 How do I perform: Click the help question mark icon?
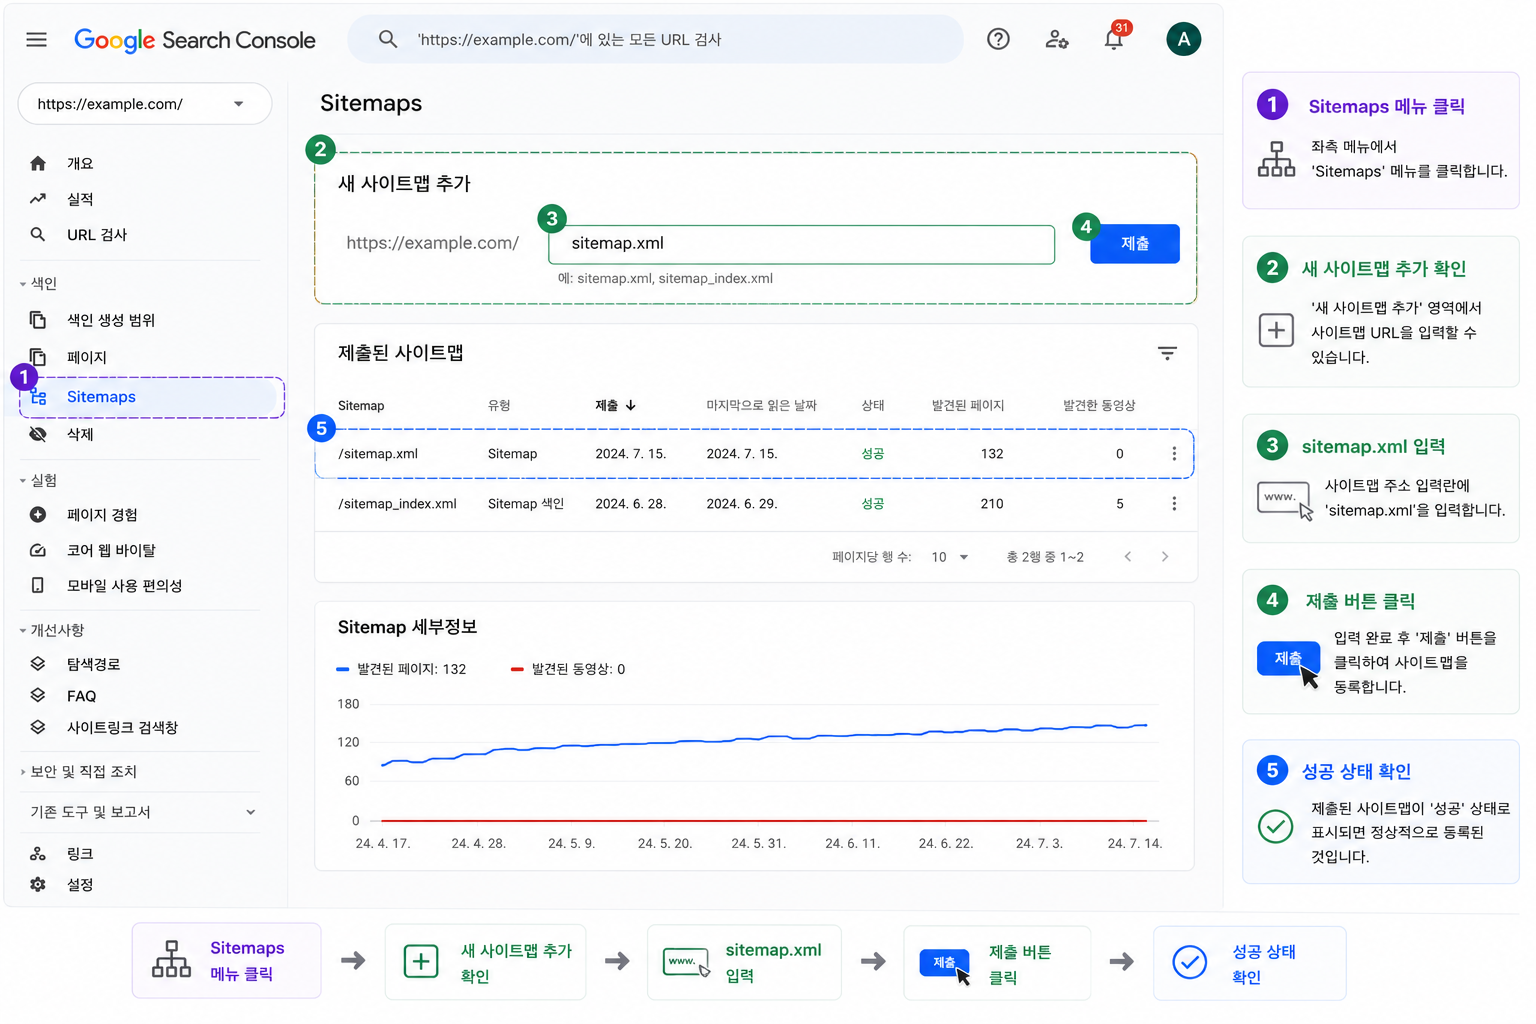[x=998, y=39]
